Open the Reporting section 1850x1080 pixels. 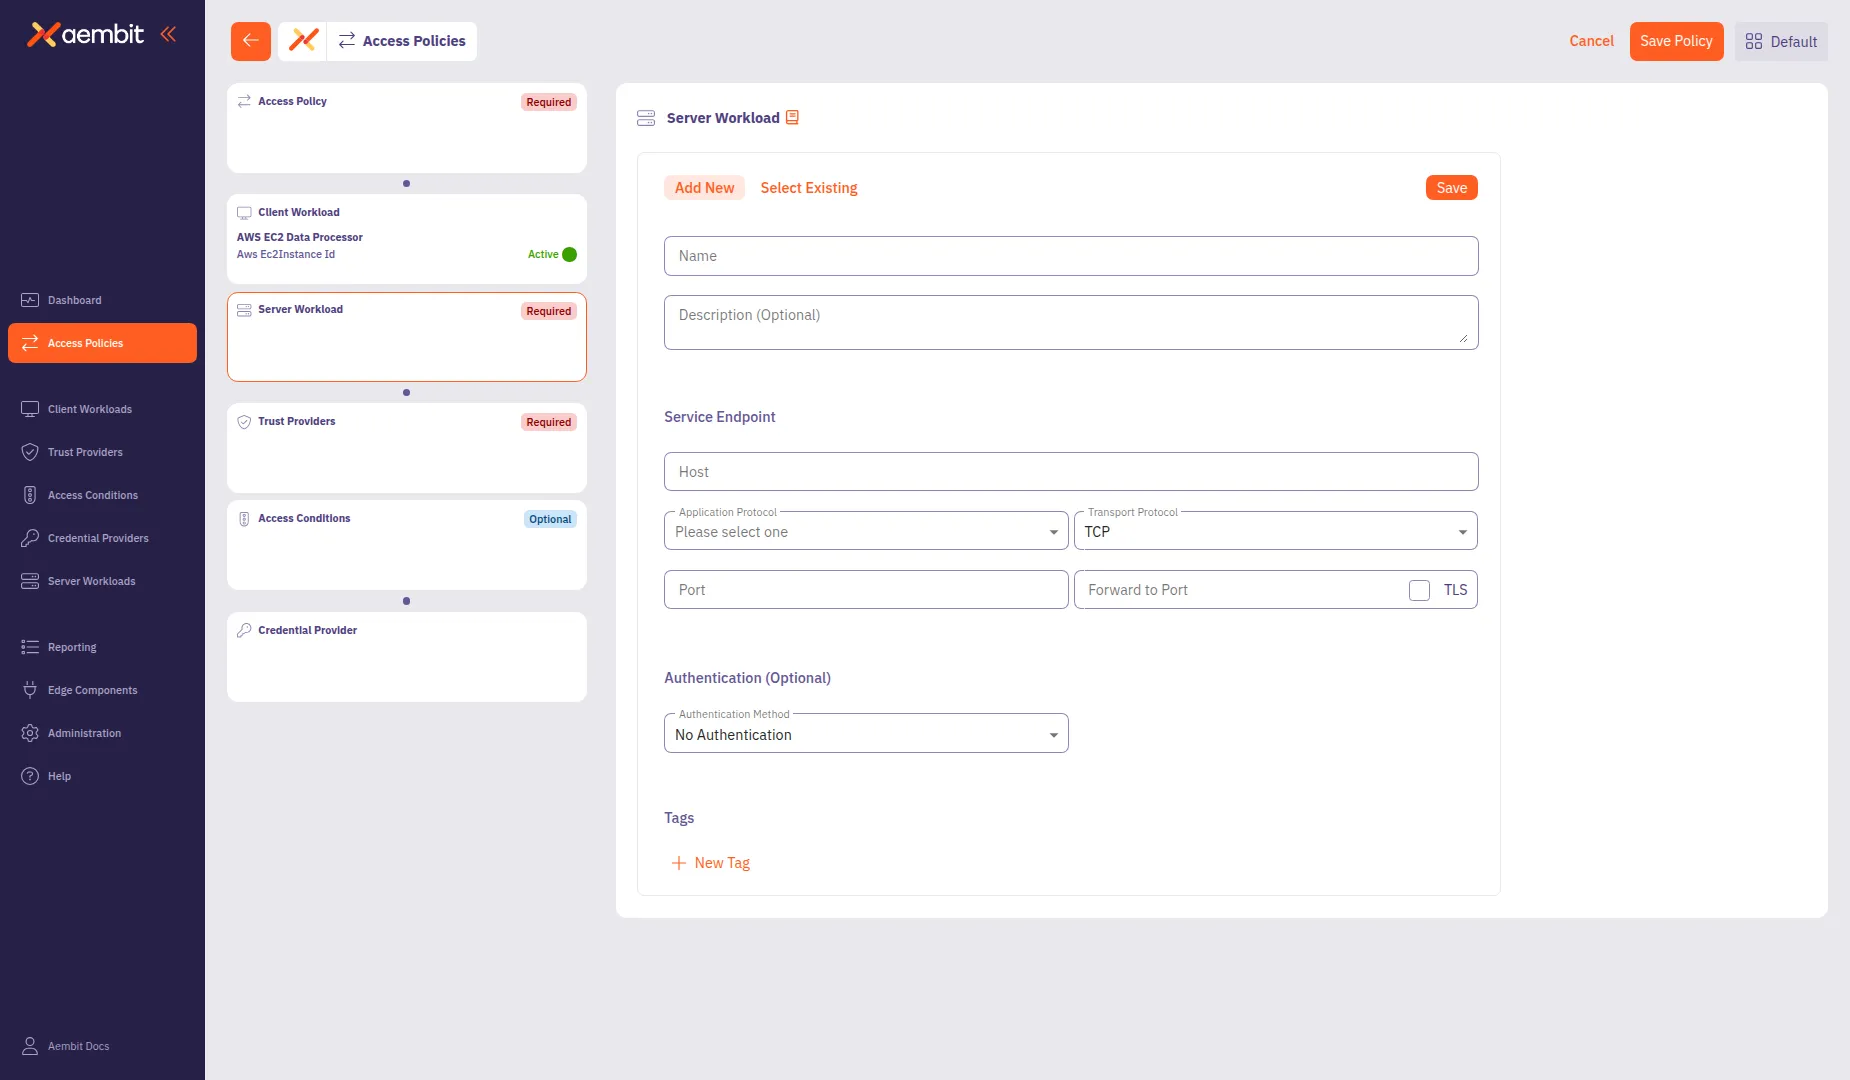(x=71, y=647)
